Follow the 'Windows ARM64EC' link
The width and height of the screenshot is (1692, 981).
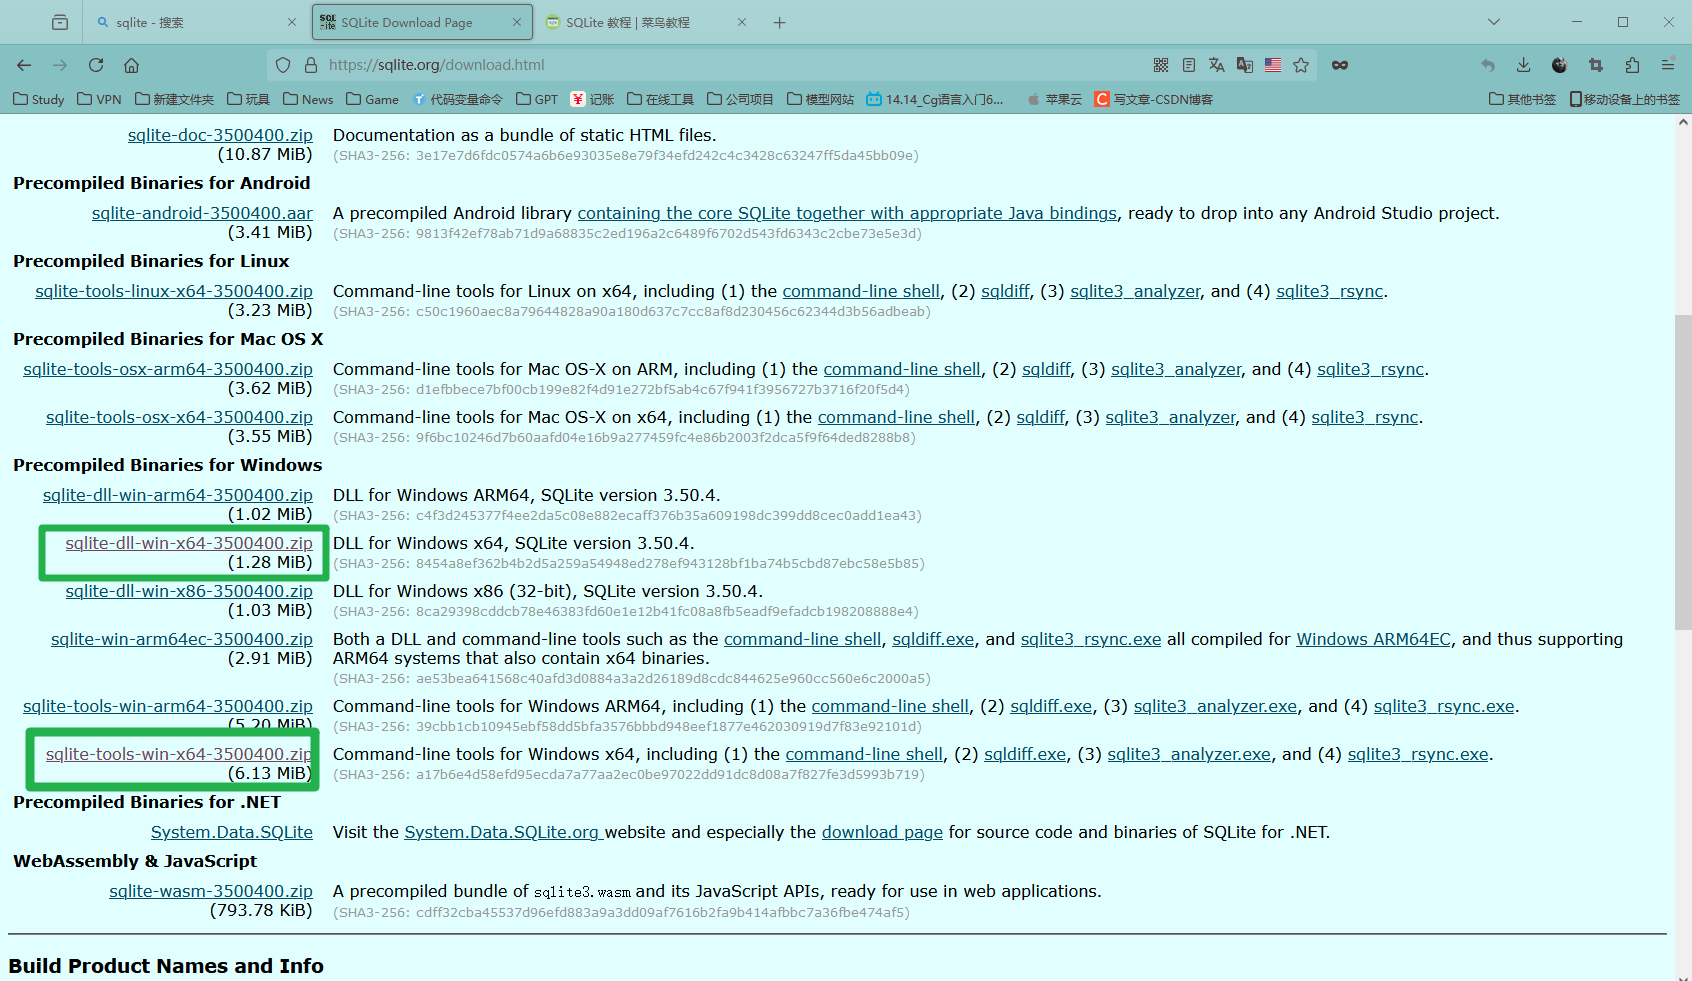(x=1373, y=639)
